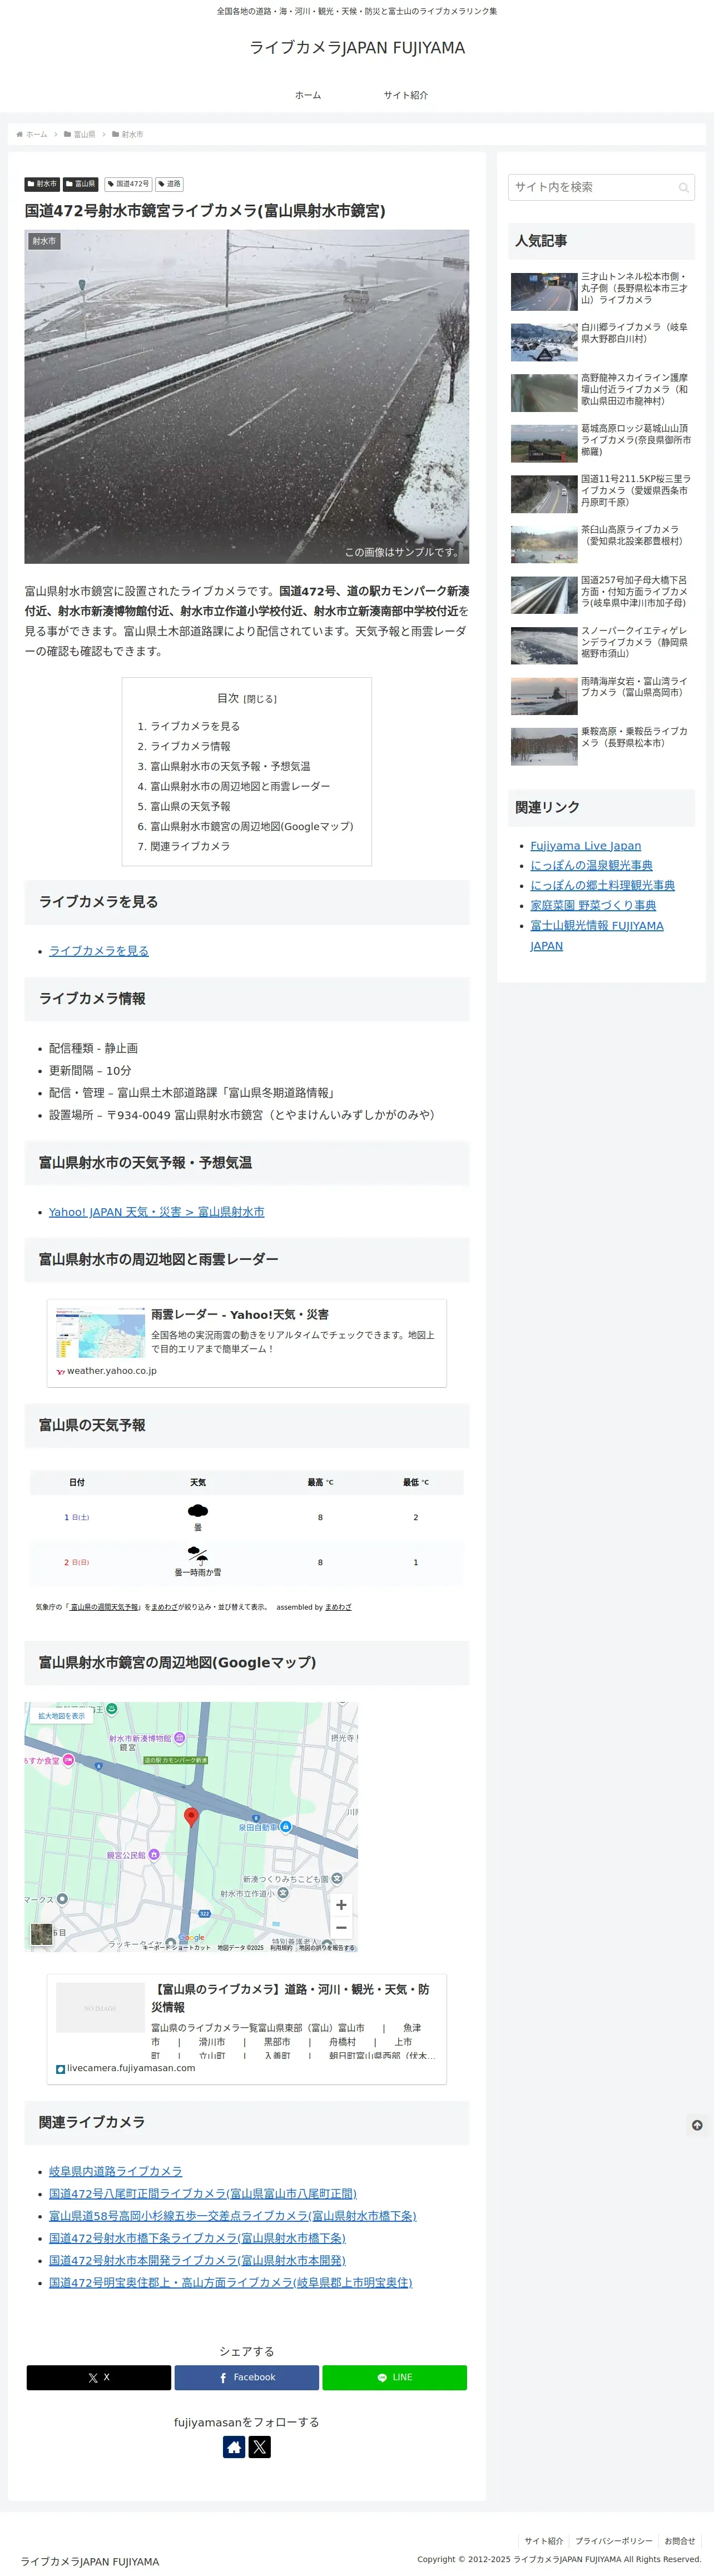Screen dimensions: 714x2576
Task: Click the scroll-to-top arrow icon
Action: (696, 2125)
